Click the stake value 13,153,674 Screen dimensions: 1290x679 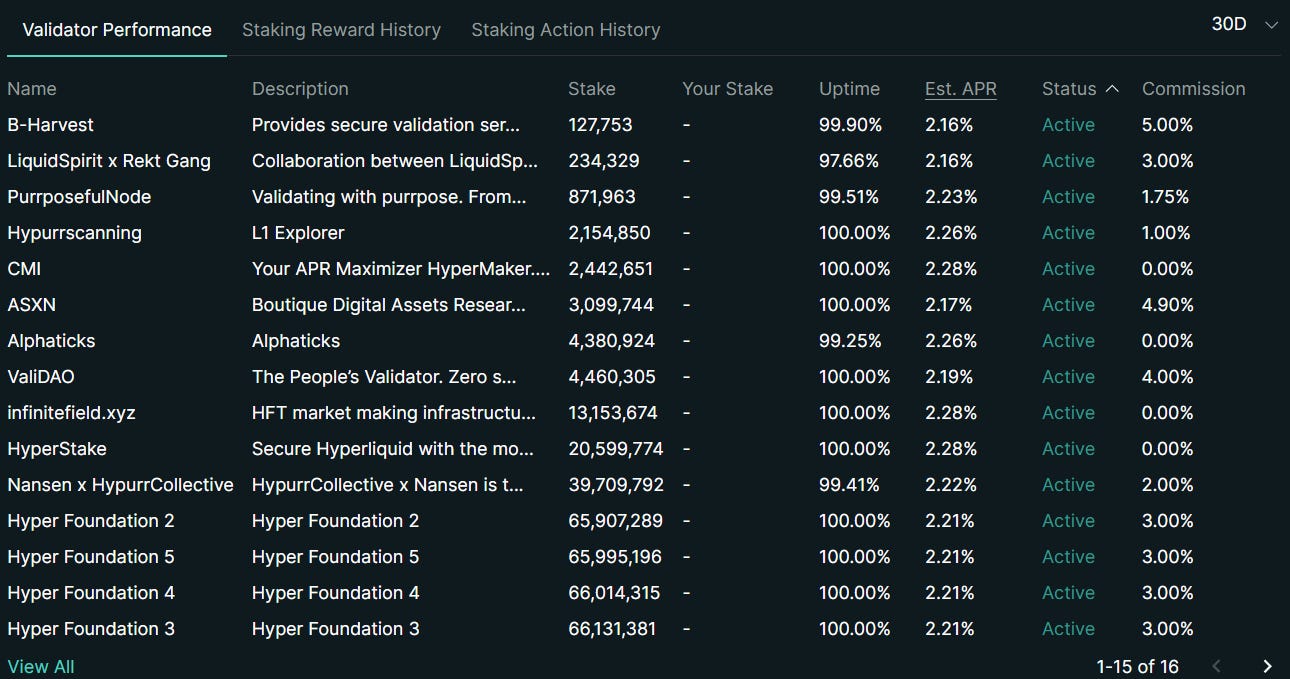tap(613, 413)
